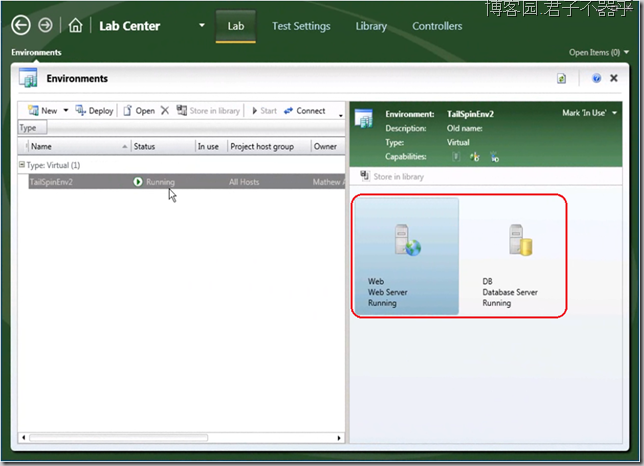Click the Running status icon in row
The width and height of the screenshot is (644, 466).
click(x=138, y=181)
